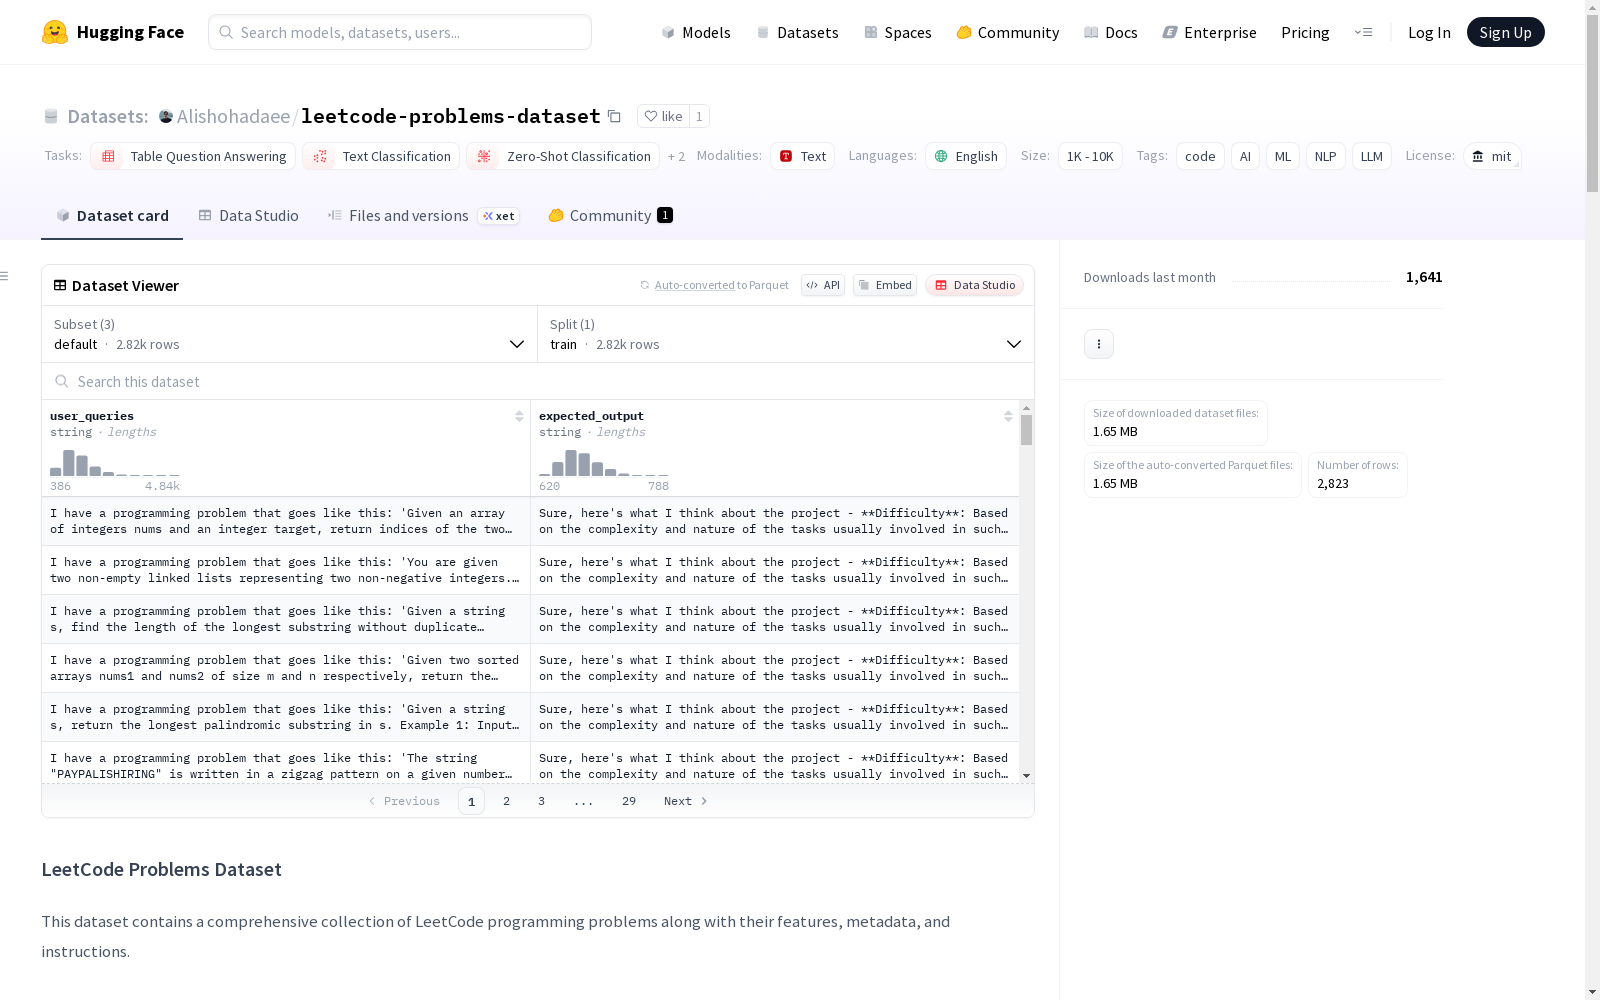
Task: Click the Alishohadaee author avatar
Action: (166, 116)
